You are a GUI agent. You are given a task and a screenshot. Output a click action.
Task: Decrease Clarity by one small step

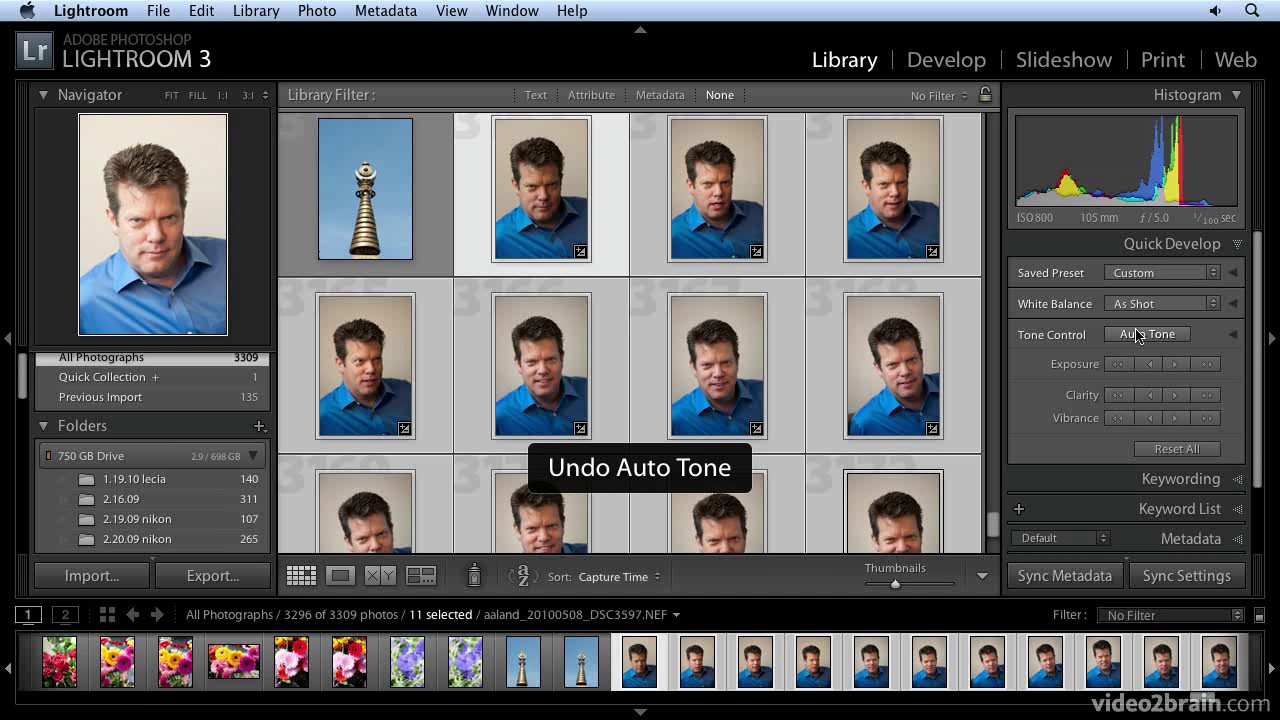tap(1149, 395)
